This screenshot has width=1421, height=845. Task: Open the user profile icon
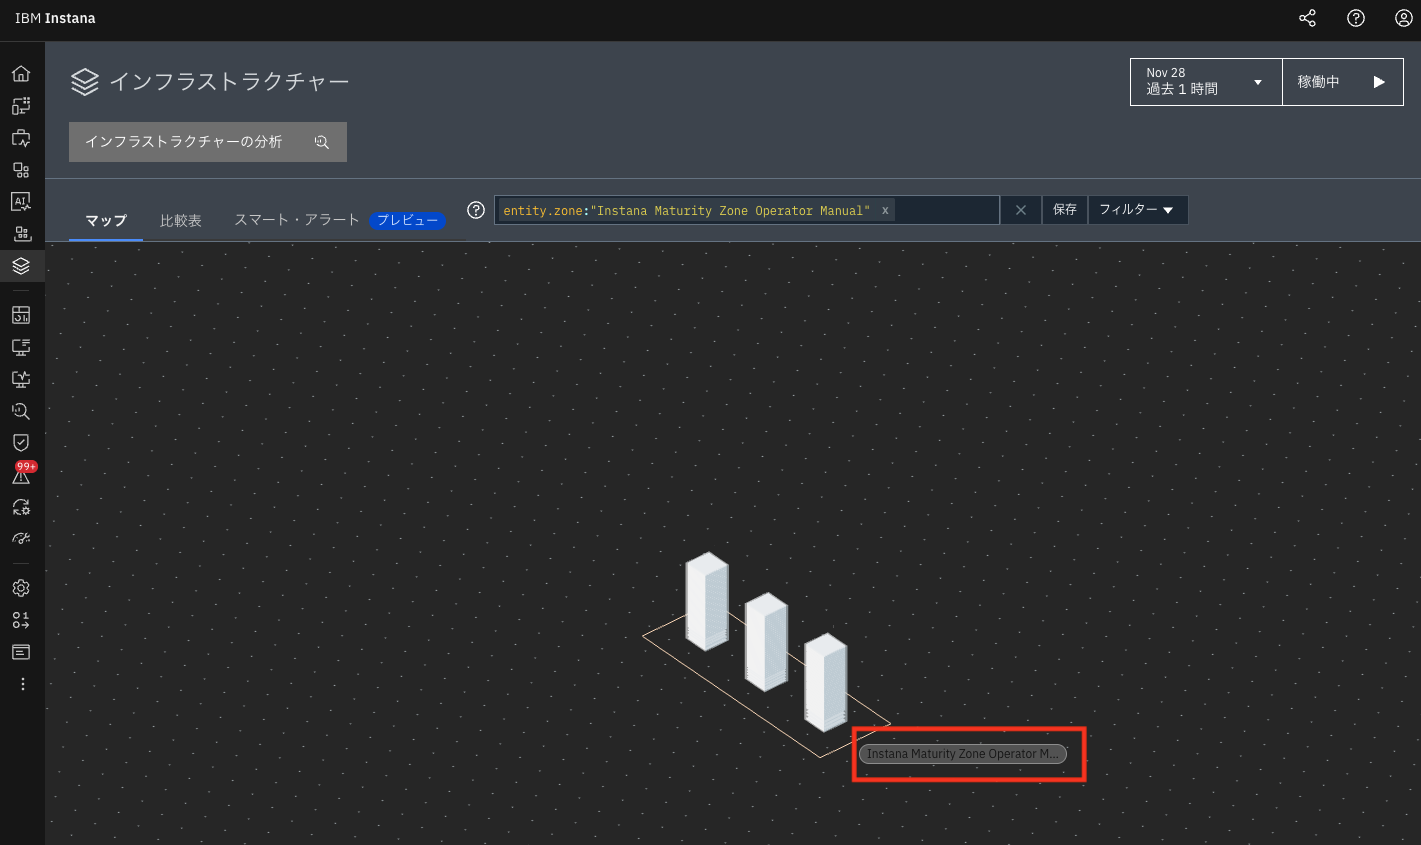(x=1404, y=18)
